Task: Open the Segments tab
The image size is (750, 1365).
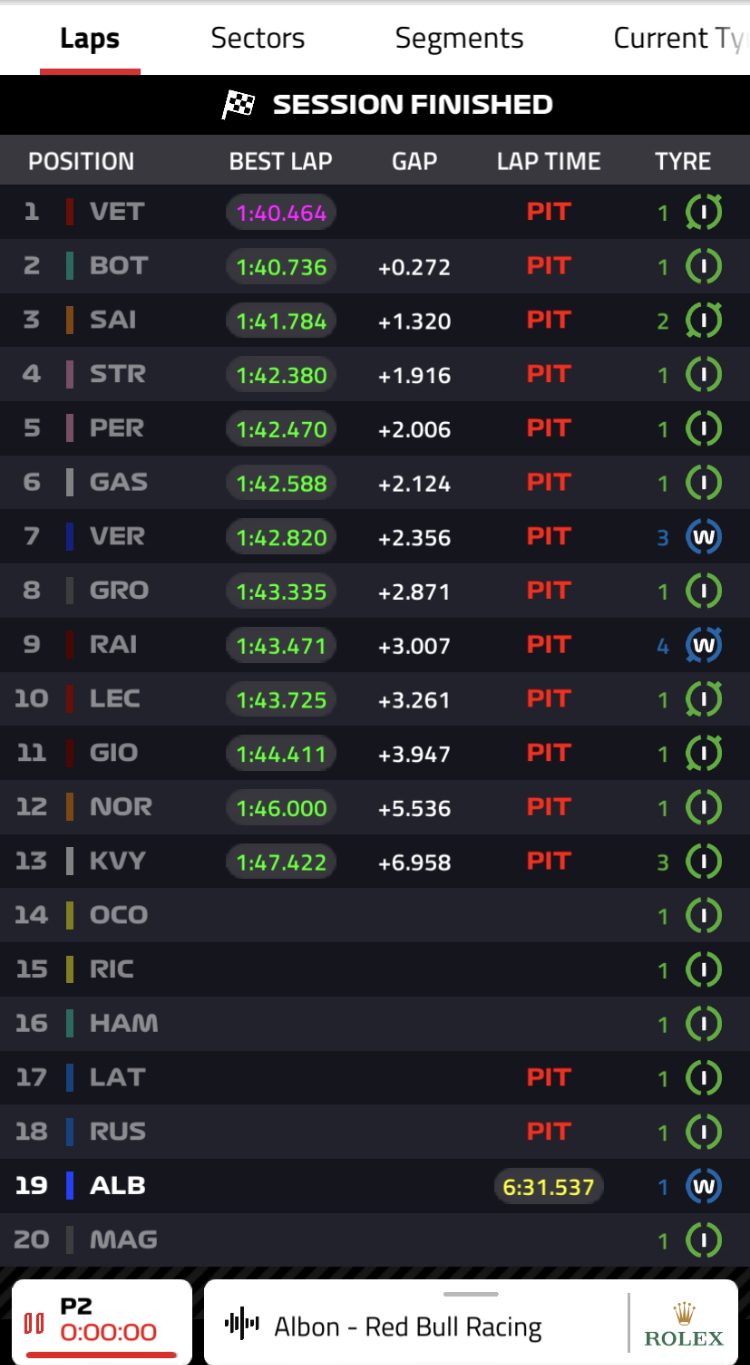Action: (x=459, y=38)
